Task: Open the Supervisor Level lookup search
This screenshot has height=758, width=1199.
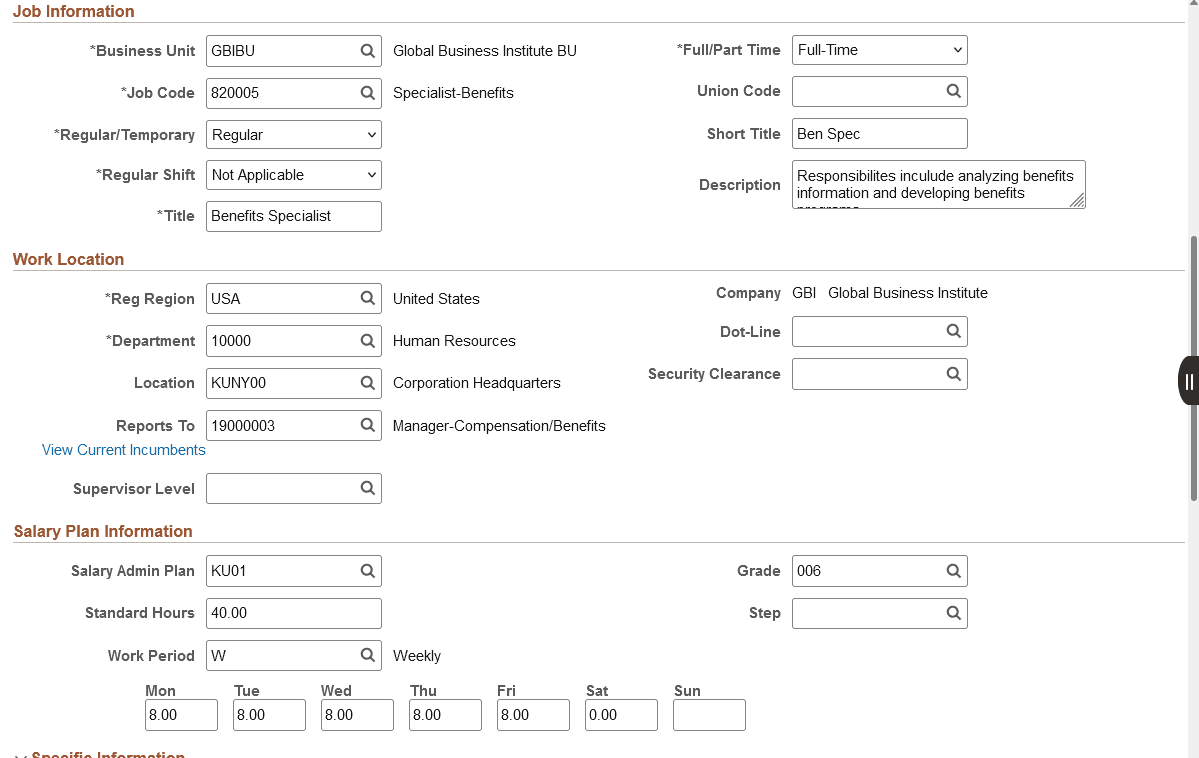Action: point(367,488)
